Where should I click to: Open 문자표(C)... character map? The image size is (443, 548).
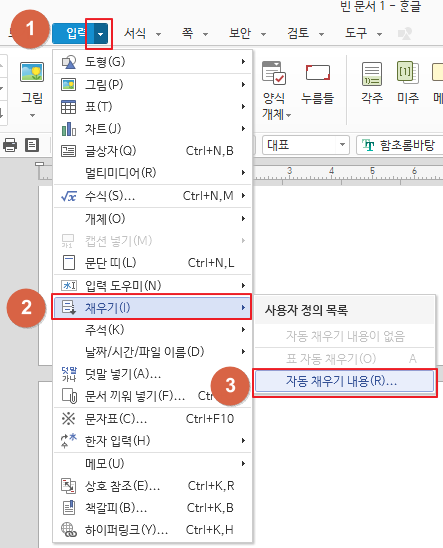153,419
